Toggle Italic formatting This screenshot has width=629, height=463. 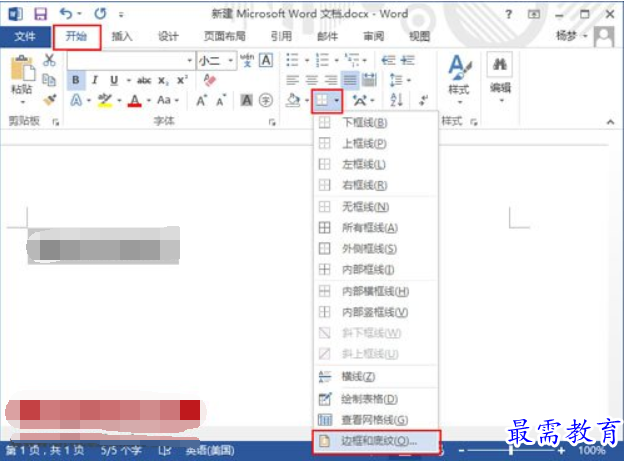tap(95, 80)
